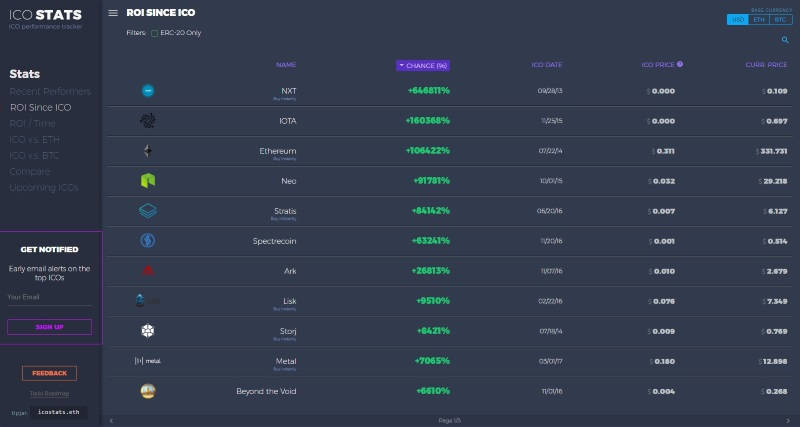Open Upcoming ICOs in the sidebar
Viewport: 800px width, 427px height.
click(44, 188)
